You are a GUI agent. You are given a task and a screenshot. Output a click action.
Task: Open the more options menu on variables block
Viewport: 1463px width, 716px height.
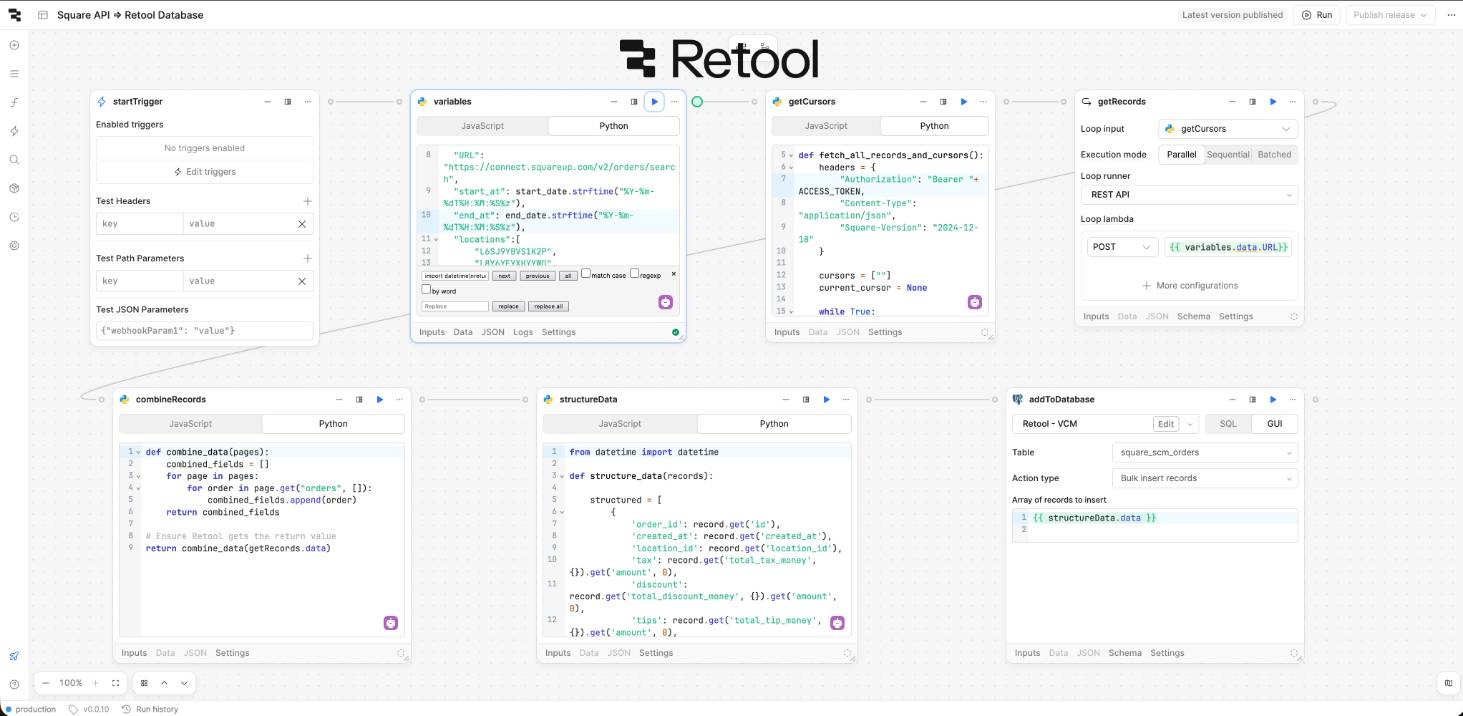tap(675, 101)
